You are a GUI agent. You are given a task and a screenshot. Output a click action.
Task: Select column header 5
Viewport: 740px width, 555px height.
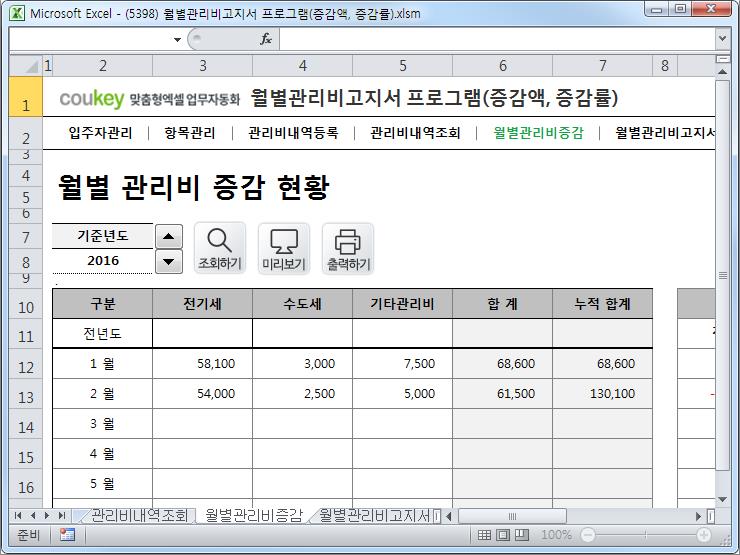tap(403, 66)
